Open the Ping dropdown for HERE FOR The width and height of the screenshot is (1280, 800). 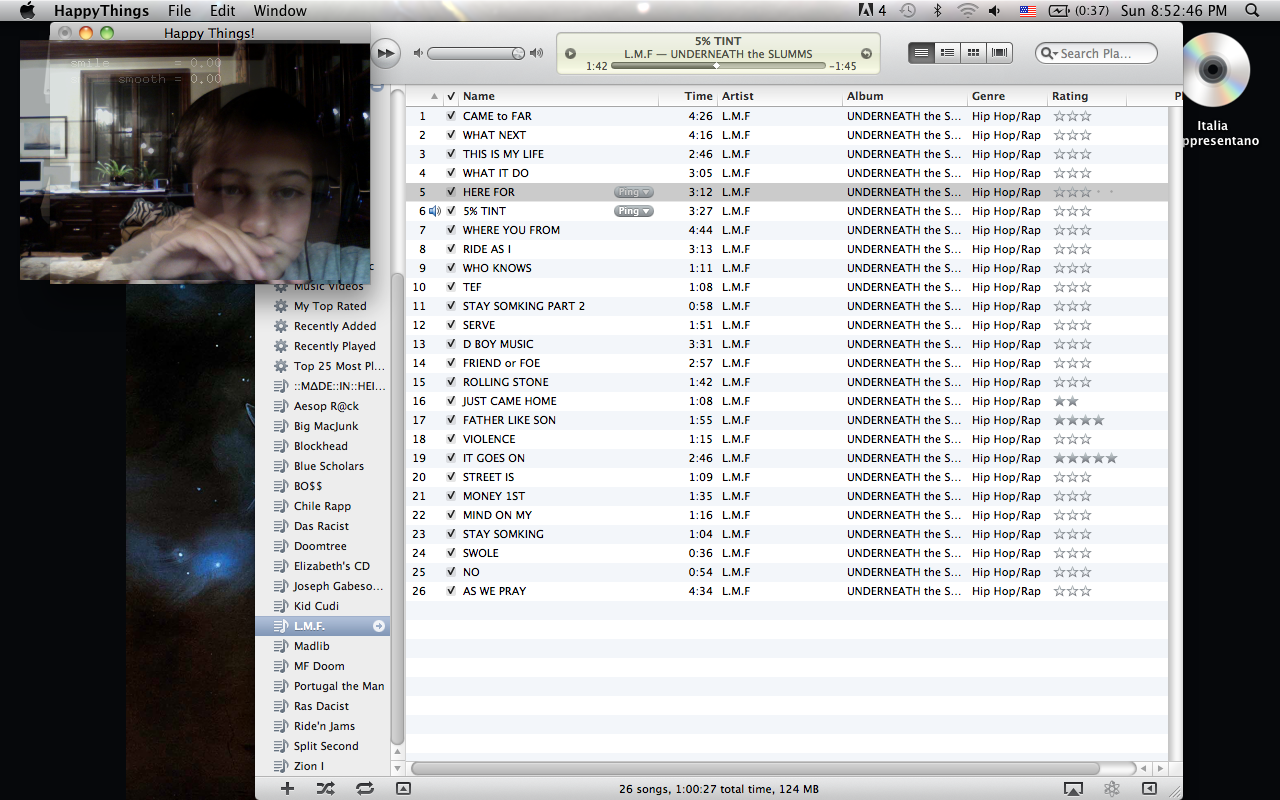(x=634, y=192)
